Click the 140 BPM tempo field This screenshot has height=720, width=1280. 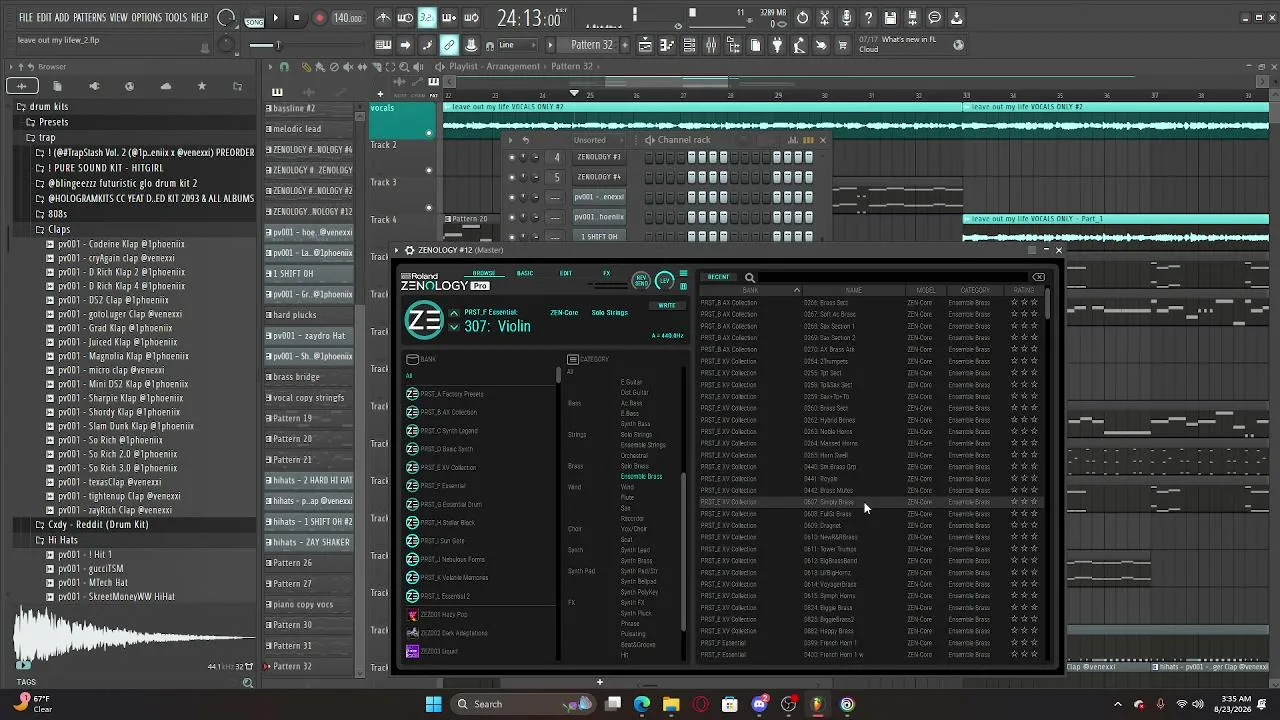347,18
